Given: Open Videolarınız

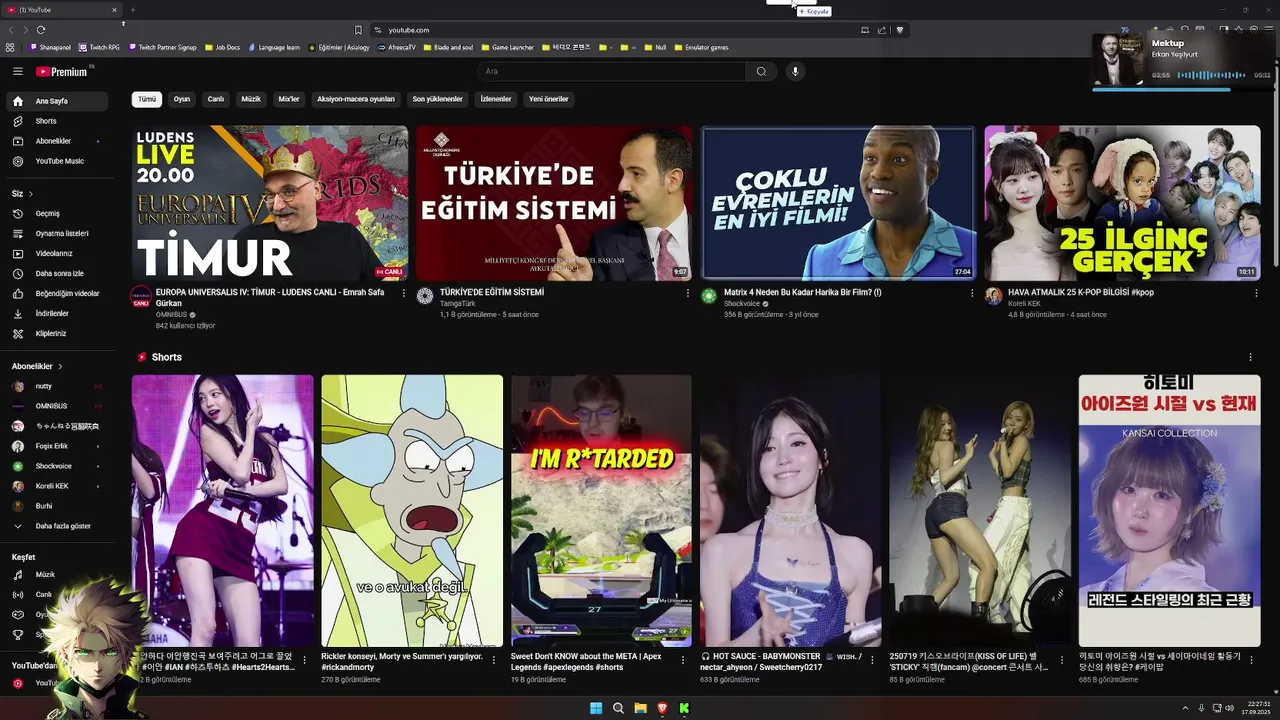Looking at the screenshot, I should [x=56, y=253].
